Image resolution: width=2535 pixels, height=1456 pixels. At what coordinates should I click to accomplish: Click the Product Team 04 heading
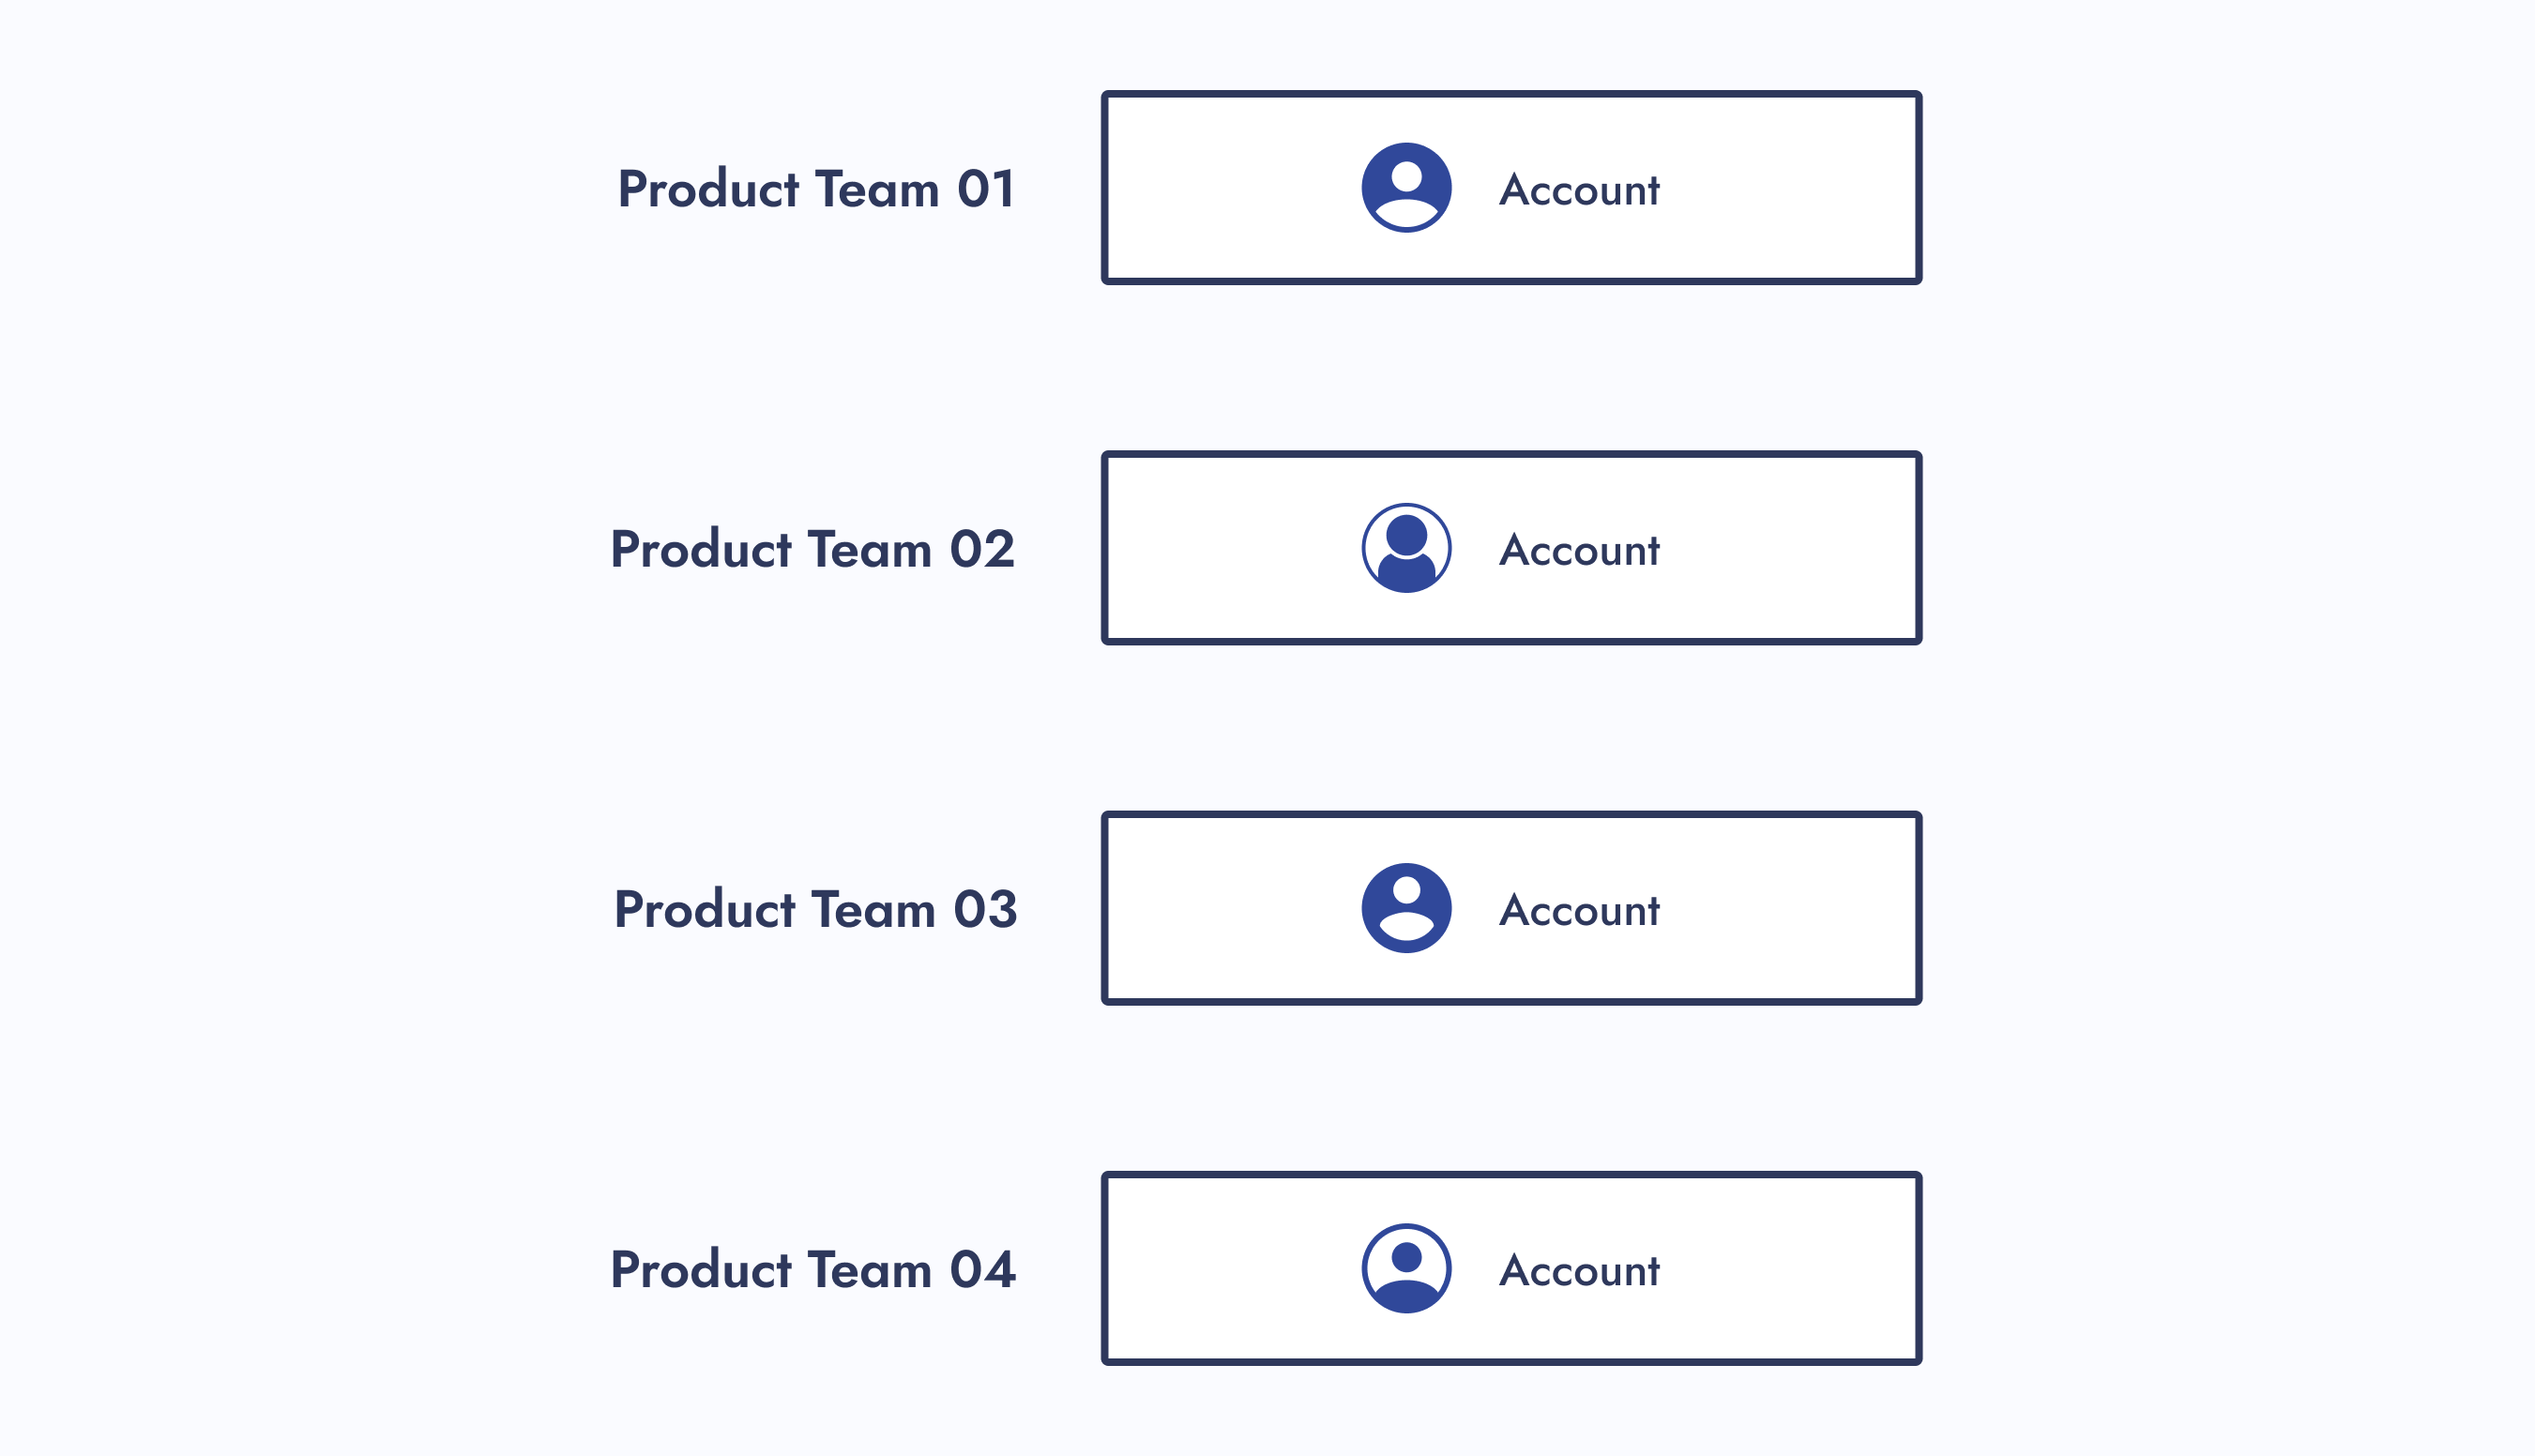pyautogui.click(x=812, y=1269)
